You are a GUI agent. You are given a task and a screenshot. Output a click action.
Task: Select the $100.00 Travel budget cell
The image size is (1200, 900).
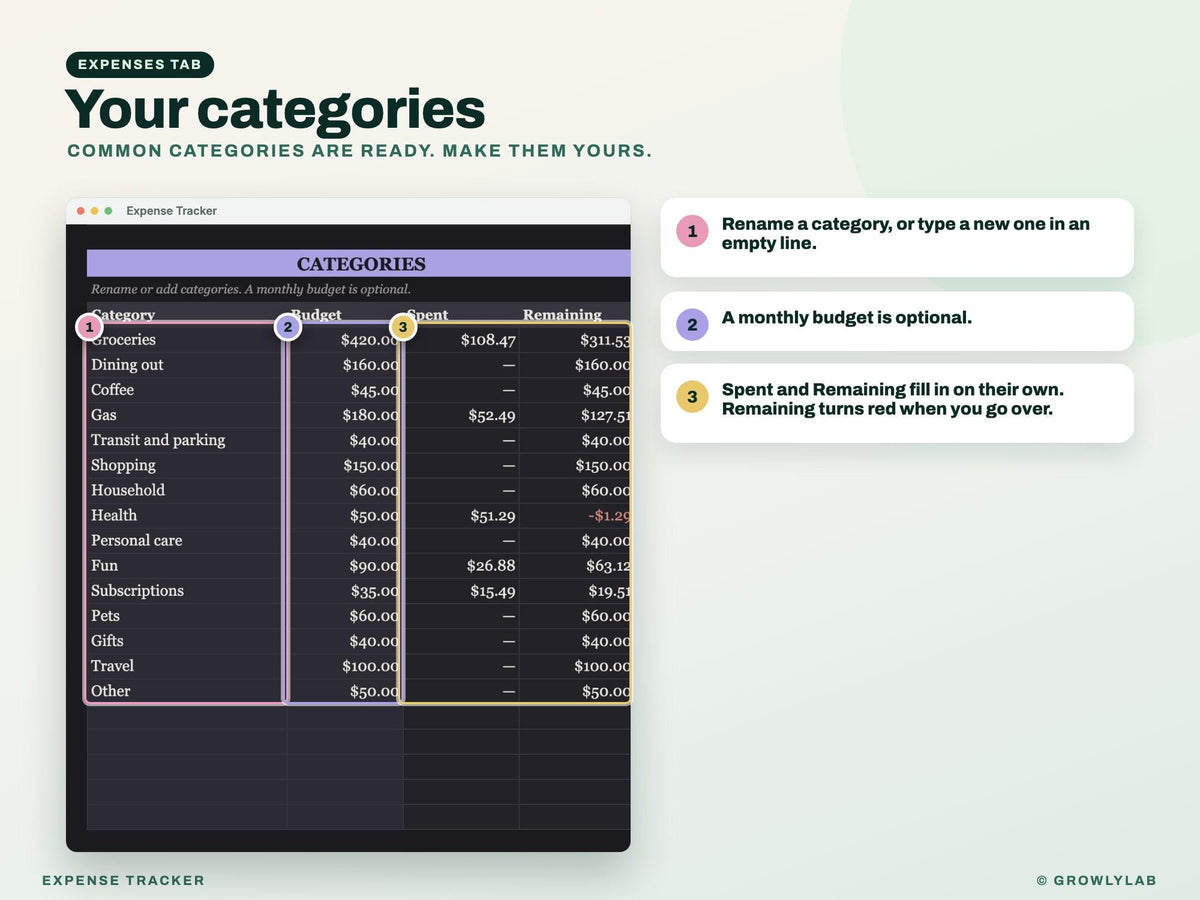(x=345, y=666)
